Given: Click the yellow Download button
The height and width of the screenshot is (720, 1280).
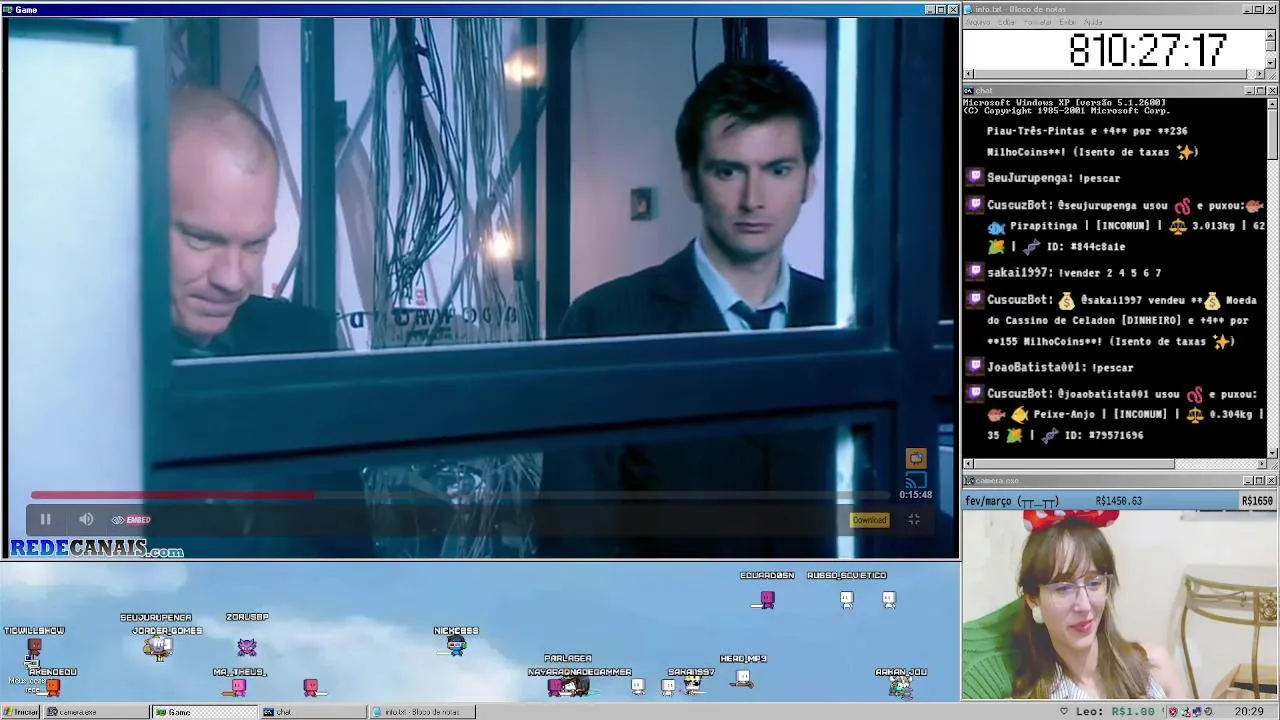Looking at the screenshot, I should point(869,520).
